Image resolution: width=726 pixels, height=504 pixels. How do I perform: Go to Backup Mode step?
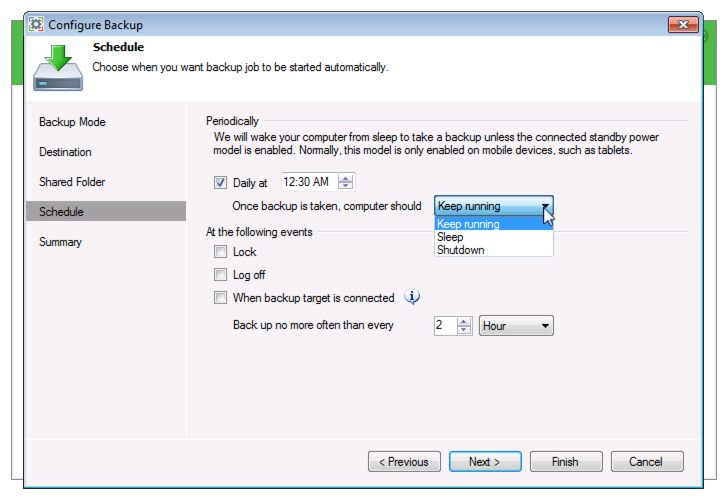[x=72, y=122]
